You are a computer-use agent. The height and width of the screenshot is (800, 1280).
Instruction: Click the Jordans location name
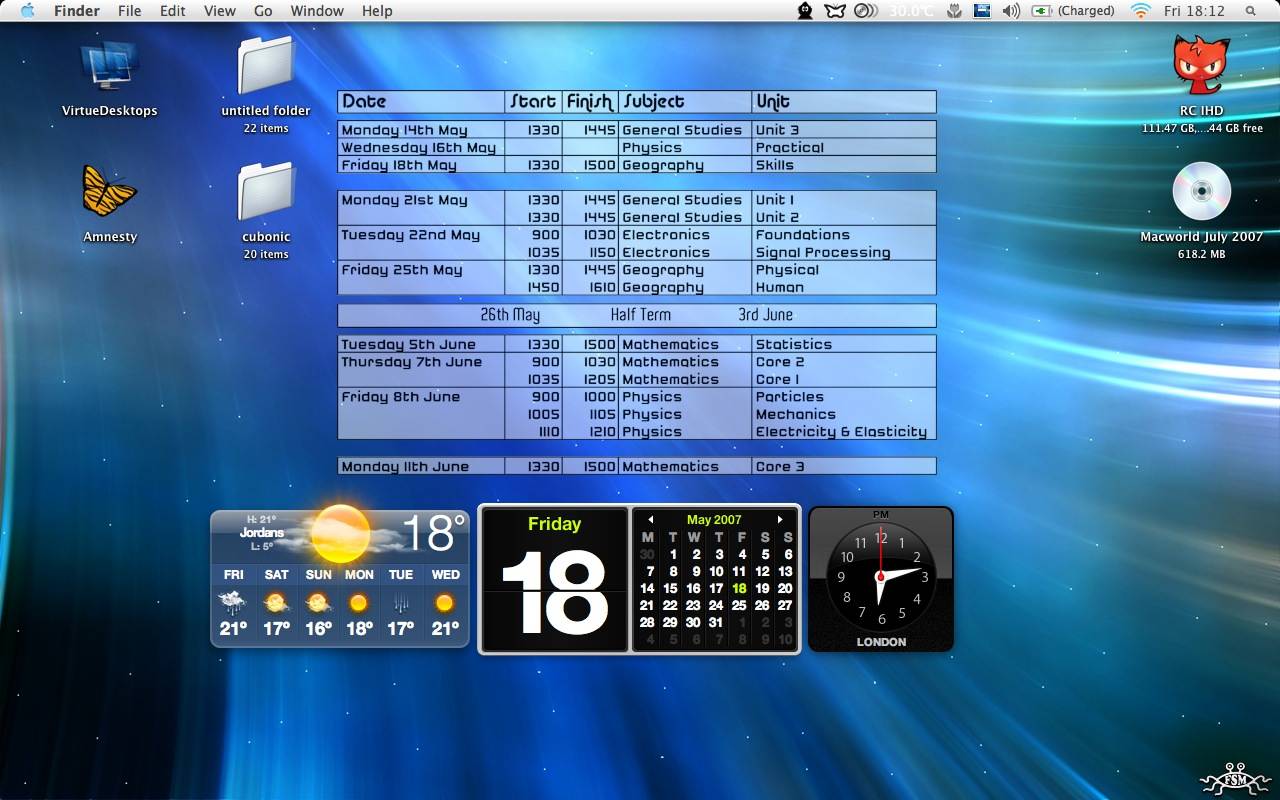coord(261,533)
